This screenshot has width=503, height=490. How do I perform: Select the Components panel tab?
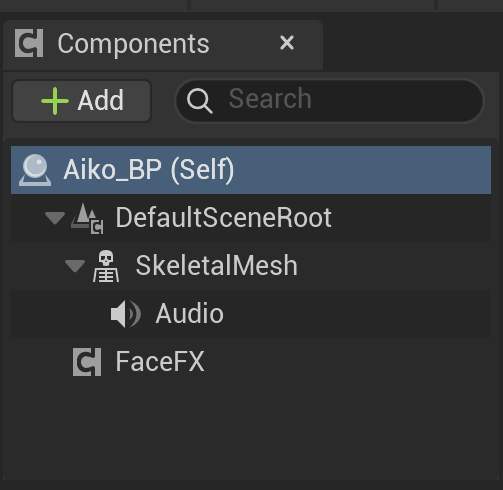pyautogui.click(x=163, y=45)
